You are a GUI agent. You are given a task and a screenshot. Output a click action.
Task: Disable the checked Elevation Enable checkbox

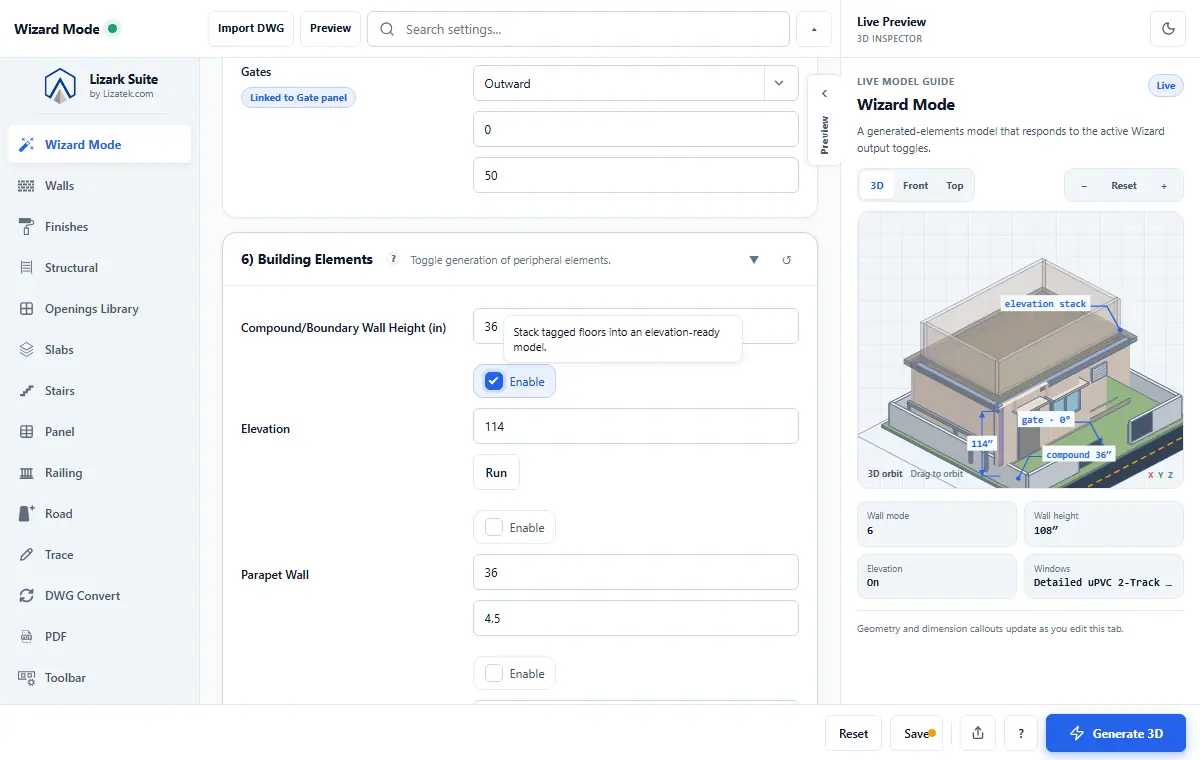(494, 381)
